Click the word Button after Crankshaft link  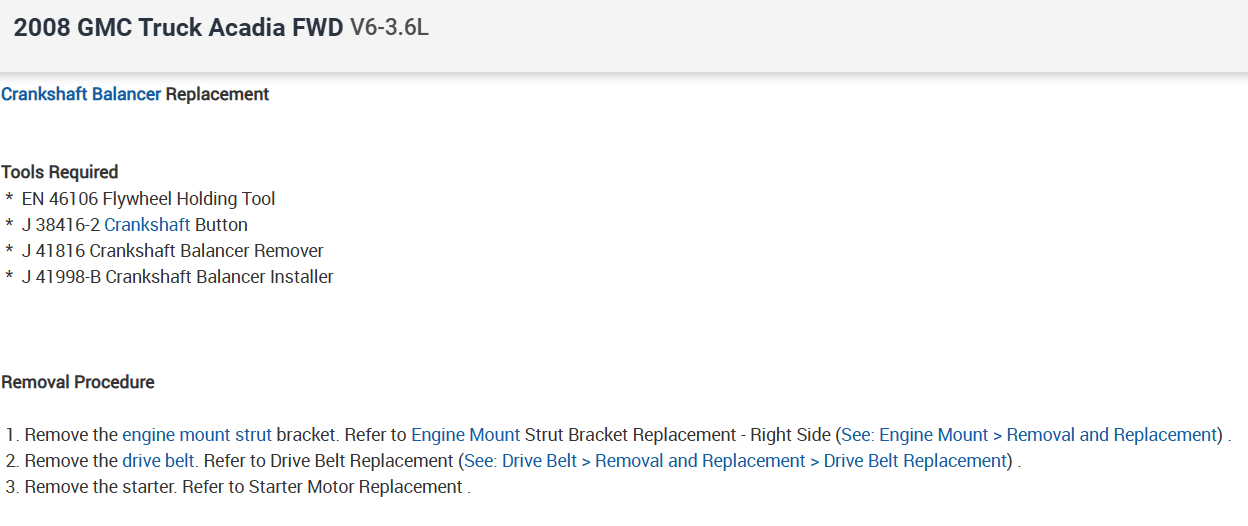221,225
